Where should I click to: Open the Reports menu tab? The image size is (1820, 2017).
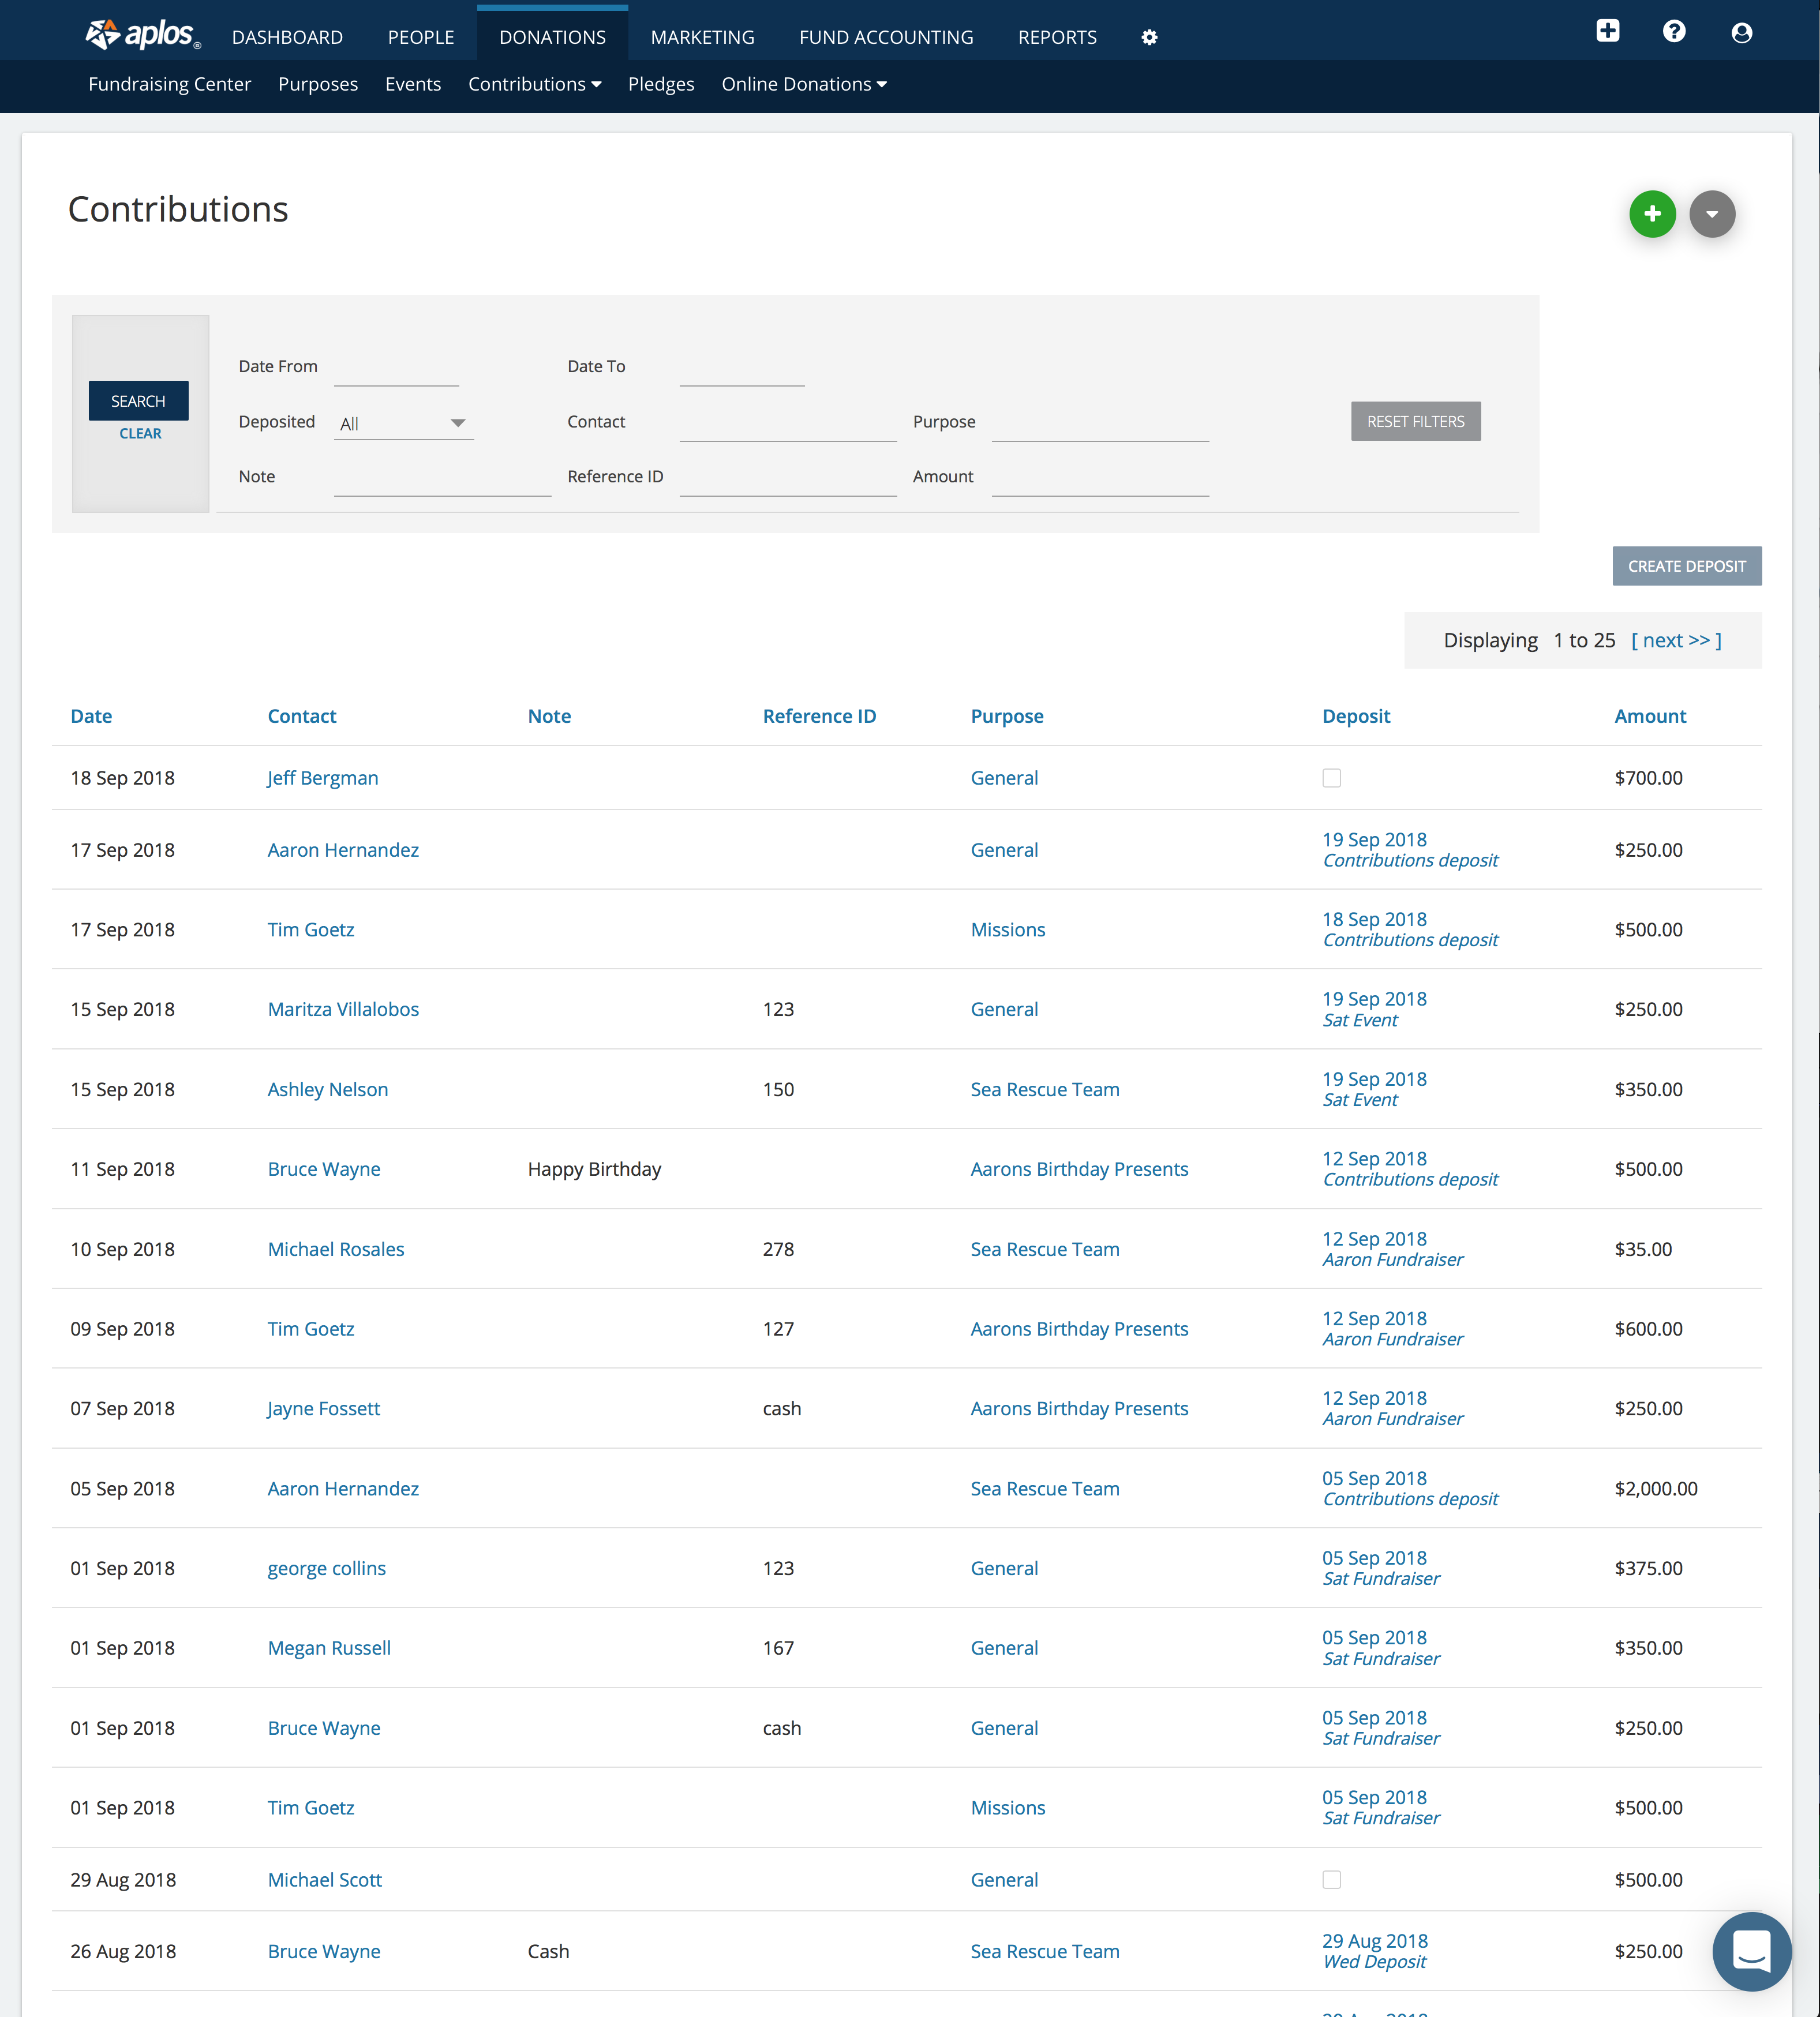[x=1057, y=37]
